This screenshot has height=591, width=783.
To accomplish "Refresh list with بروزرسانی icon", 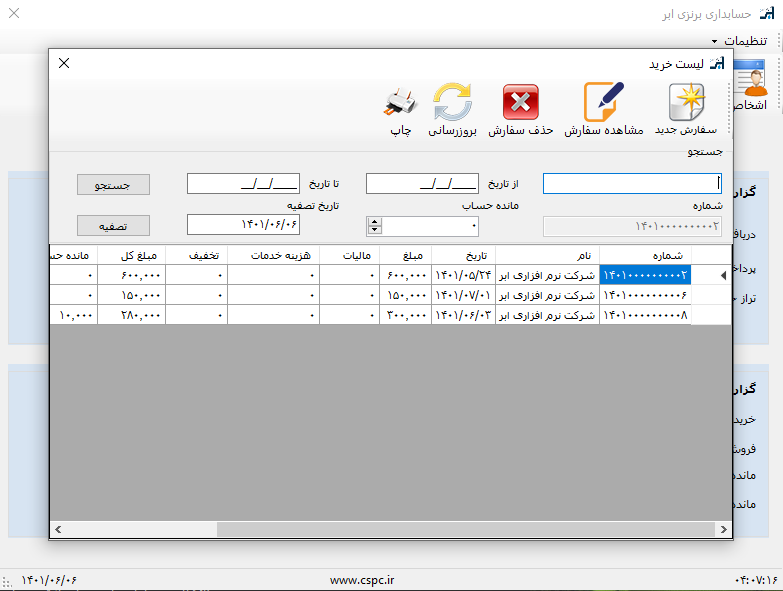I will point(452,103).
